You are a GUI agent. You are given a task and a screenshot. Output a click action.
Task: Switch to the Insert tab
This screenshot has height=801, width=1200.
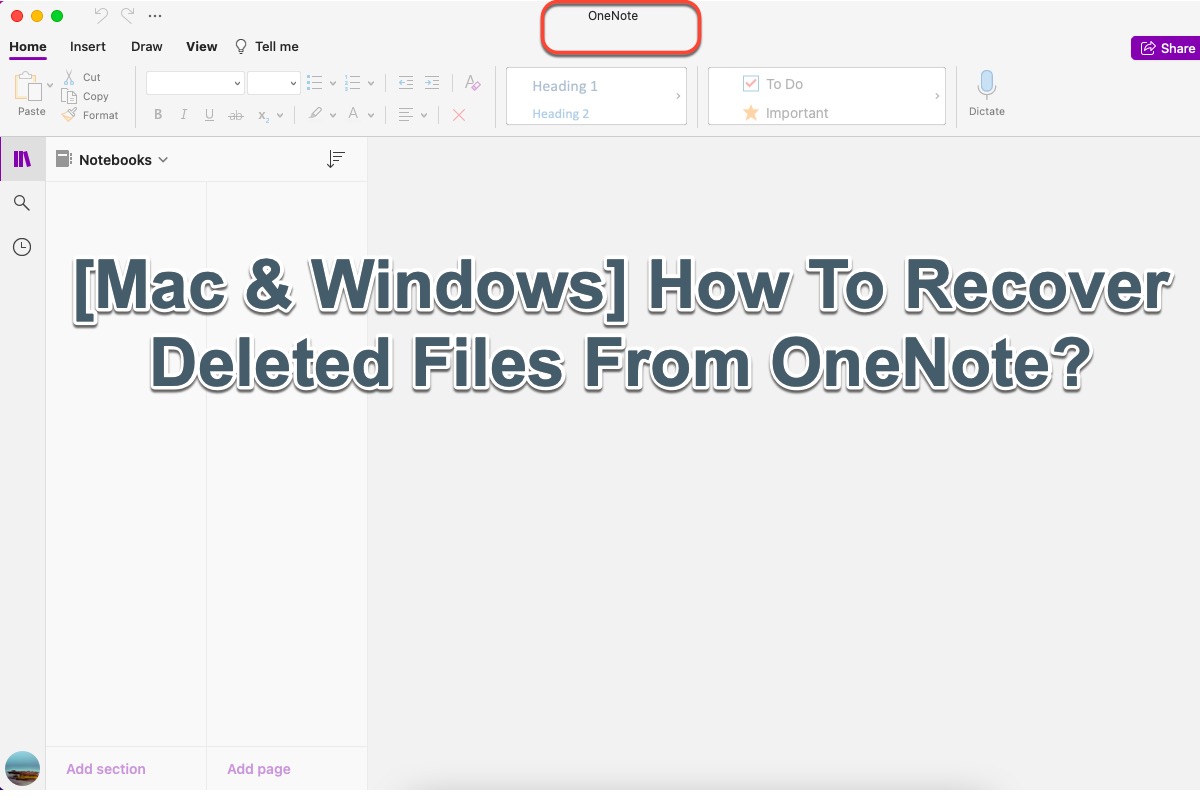click(88, 46)
